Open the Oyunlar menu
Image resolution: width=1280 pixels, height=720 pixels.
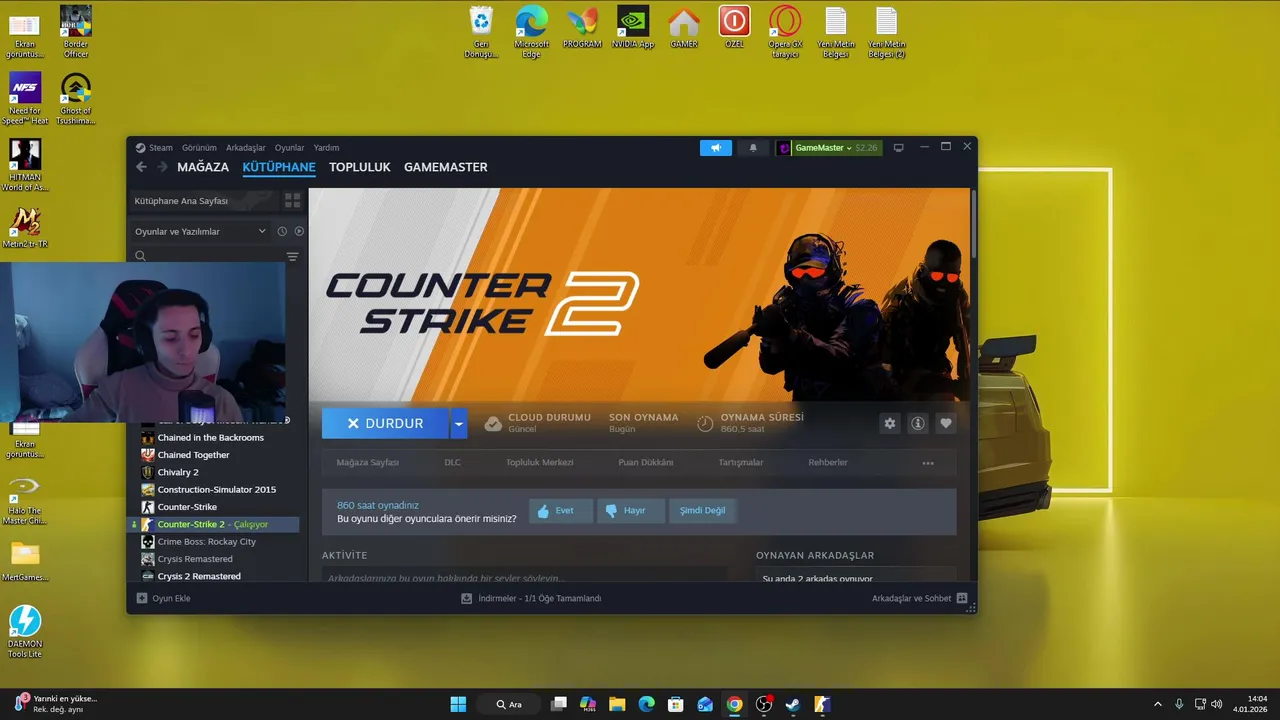tap(289, 148)
